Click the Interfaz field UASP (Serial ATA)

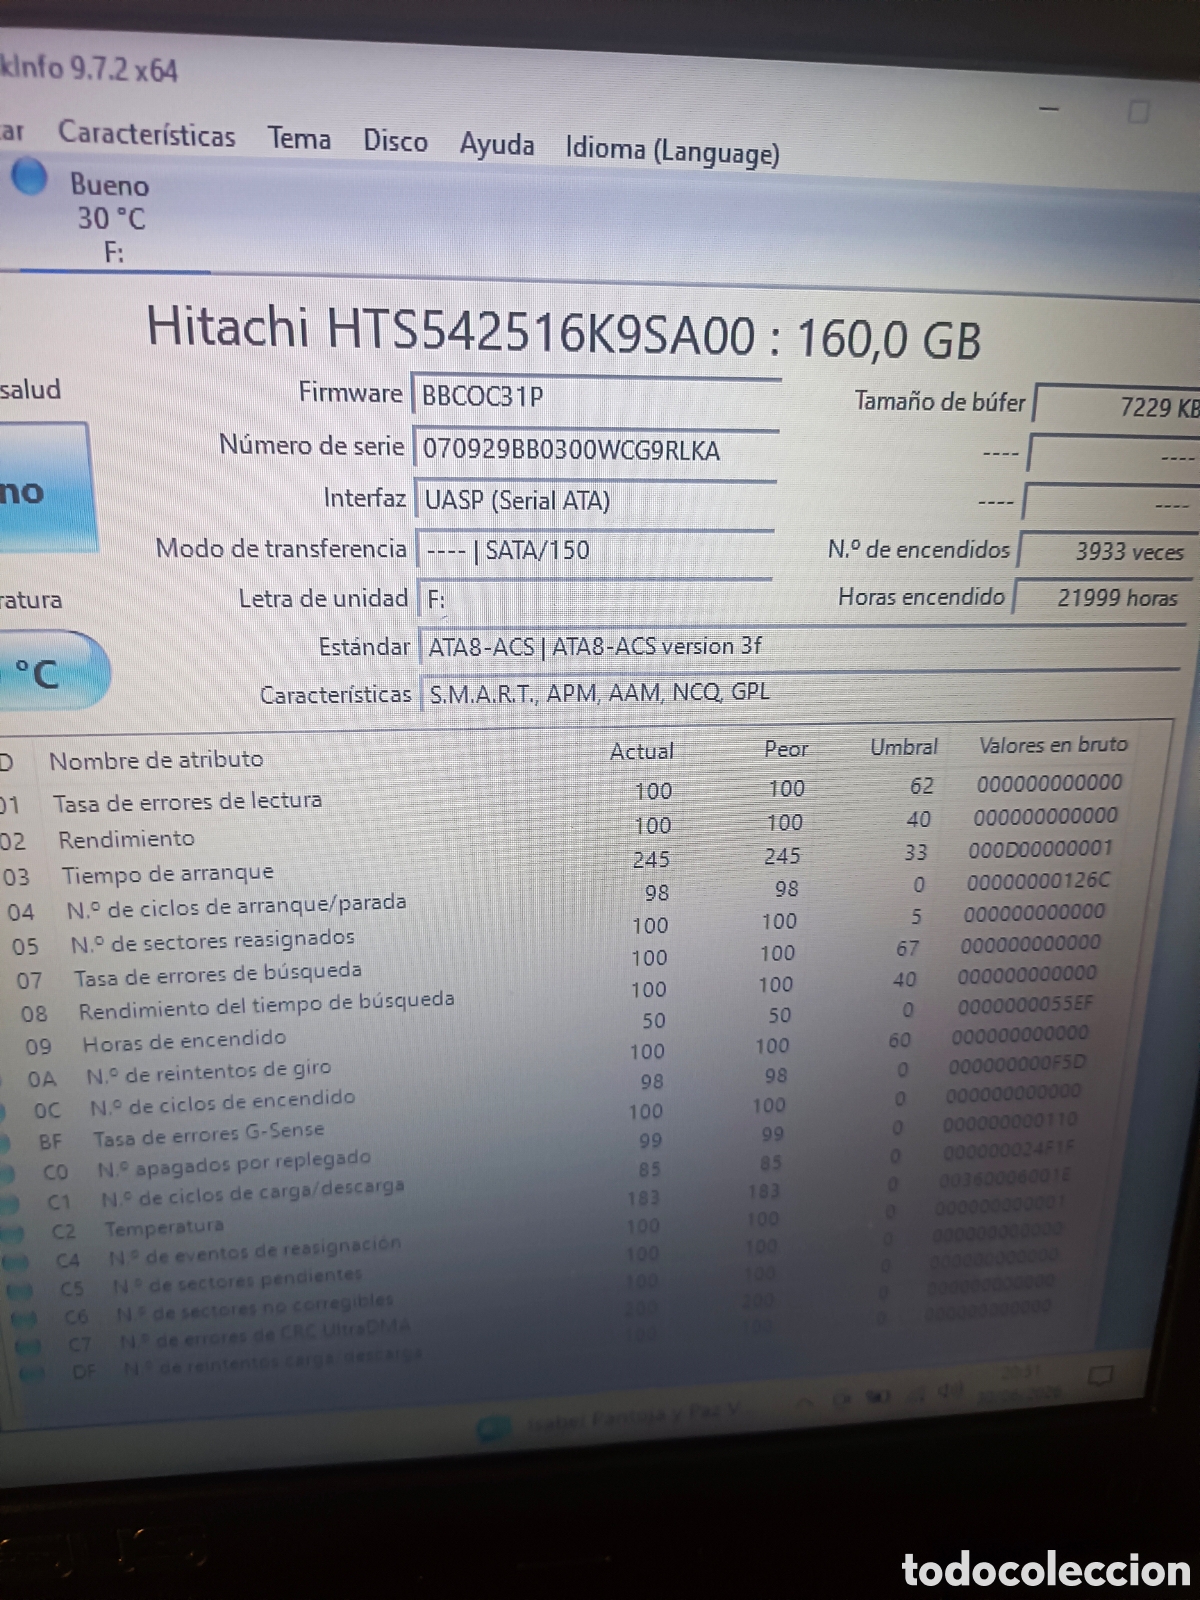coord(594,499)
